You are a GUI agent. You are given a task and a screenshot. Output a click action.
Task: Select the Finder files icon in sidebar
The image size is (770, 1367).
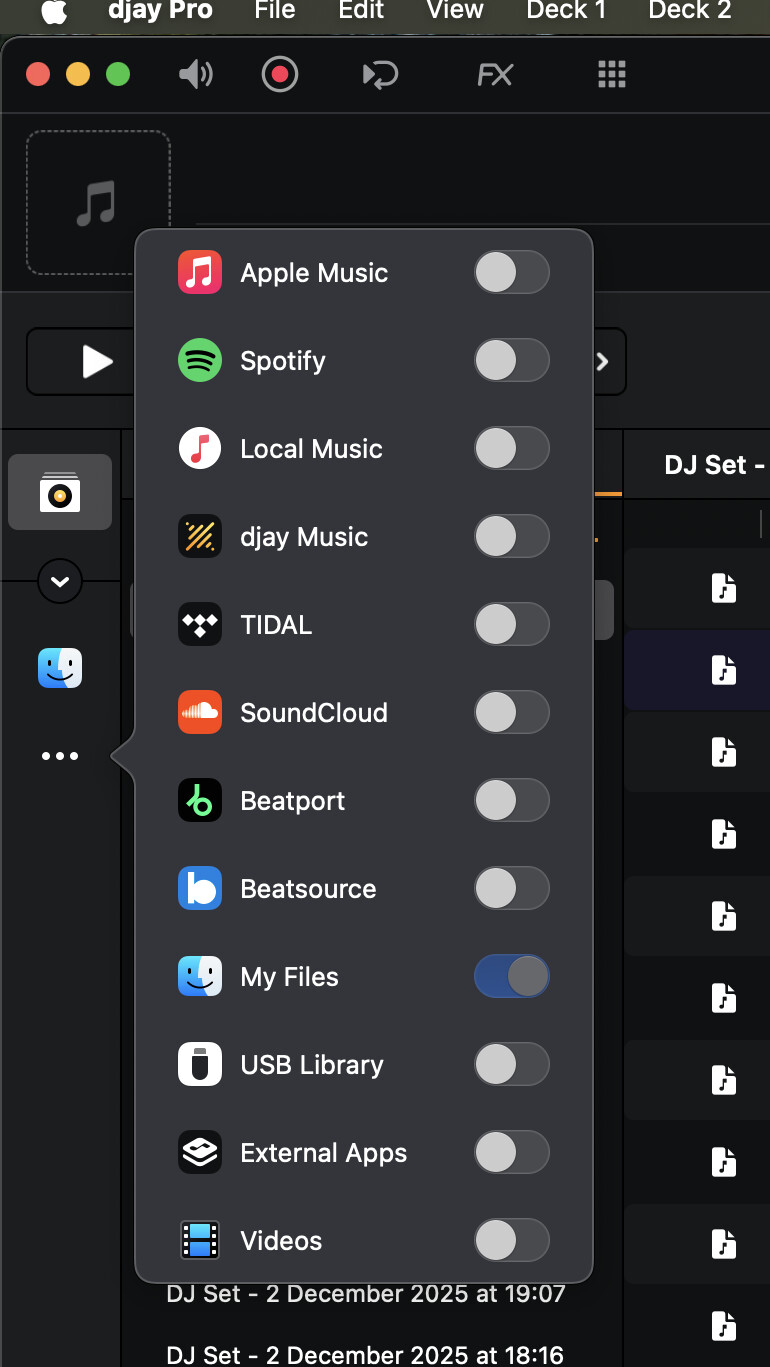tap(60, 668)
